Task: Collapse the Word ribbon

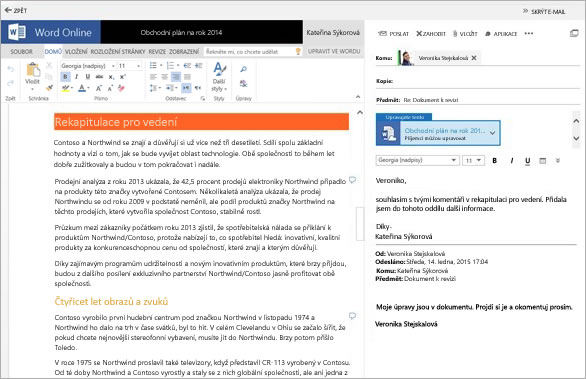Action: pos(358,97)
